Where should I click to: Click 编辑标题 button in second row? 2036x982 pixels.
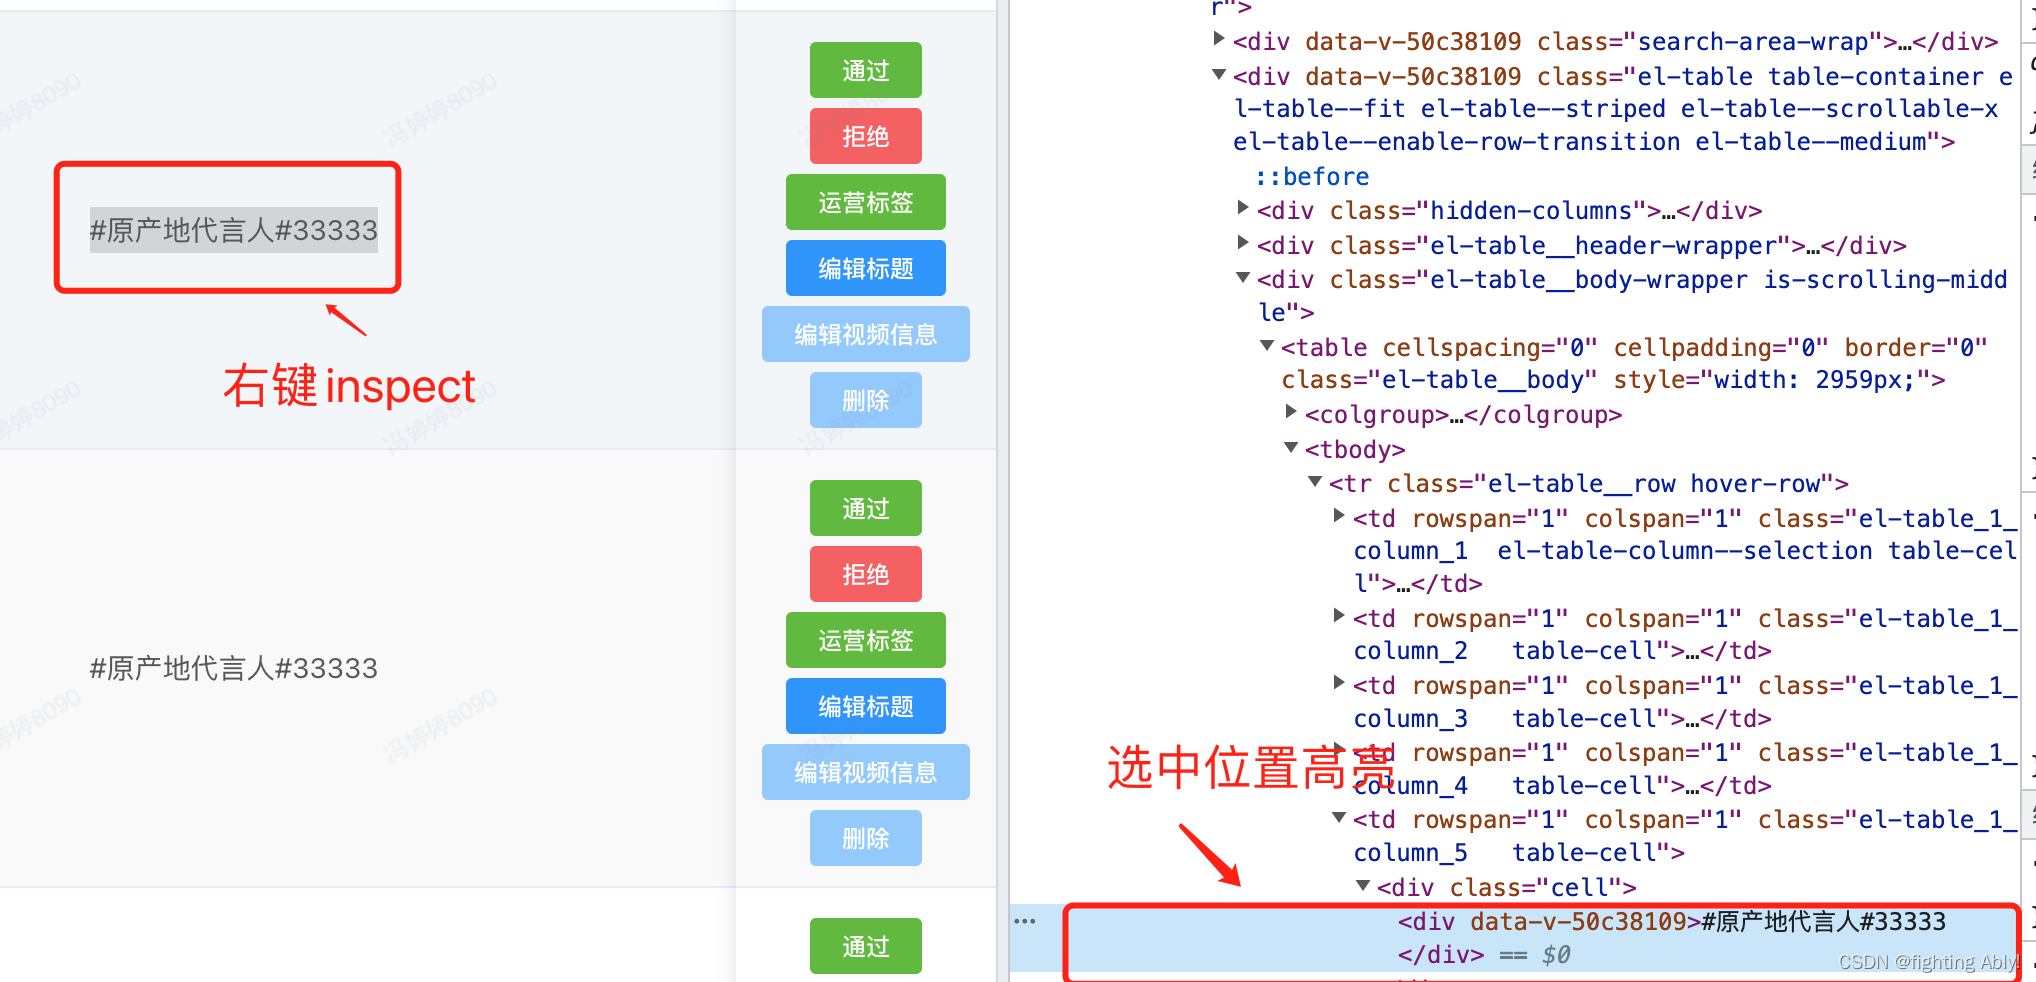tap(865, 706)
